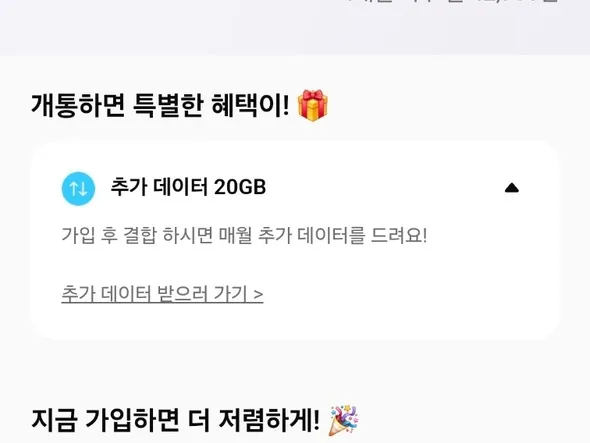Click empty space below the 받으러 가기 link in card
This screenshot has height=443, width=590.
click(x=295, y=323)
